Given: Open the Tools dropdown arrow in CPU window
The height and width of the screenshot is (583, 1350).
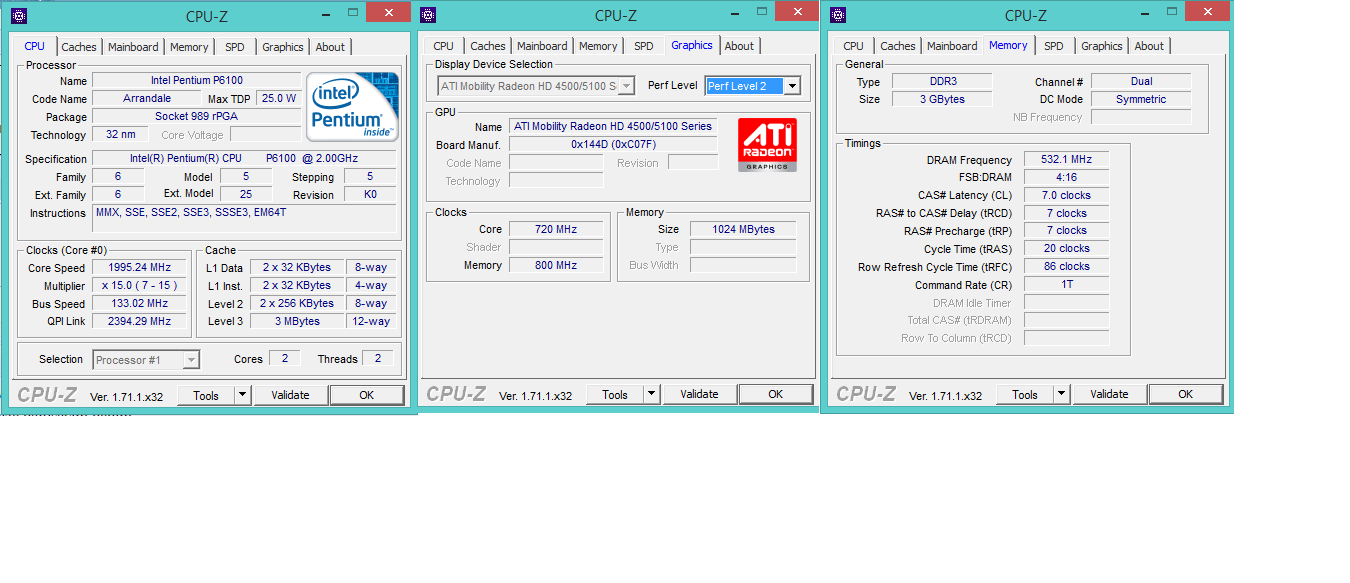Looking at the screenshot, I should (242, 395).
